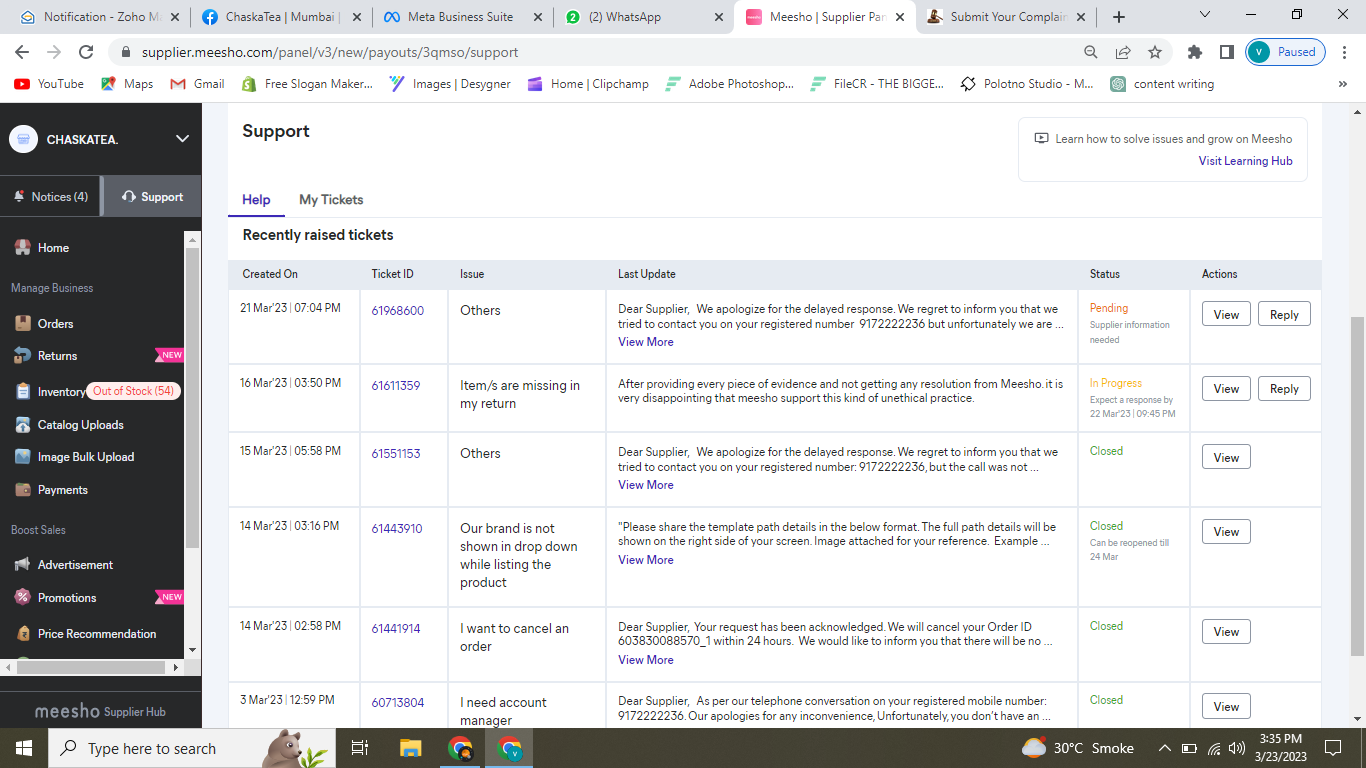
Task: Click sidebar horizontal scrollbar right arrow
Action: point(176,667)
